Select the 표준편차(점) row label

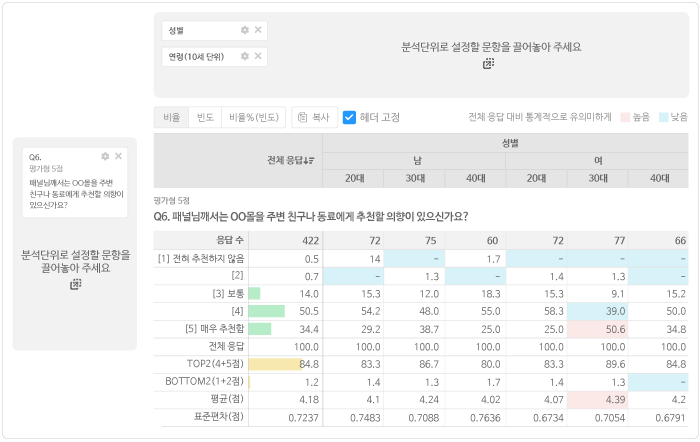tap(219, 416)
